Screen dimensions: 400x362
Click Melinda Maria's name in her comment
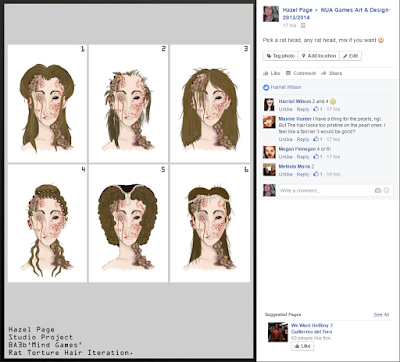294,166
